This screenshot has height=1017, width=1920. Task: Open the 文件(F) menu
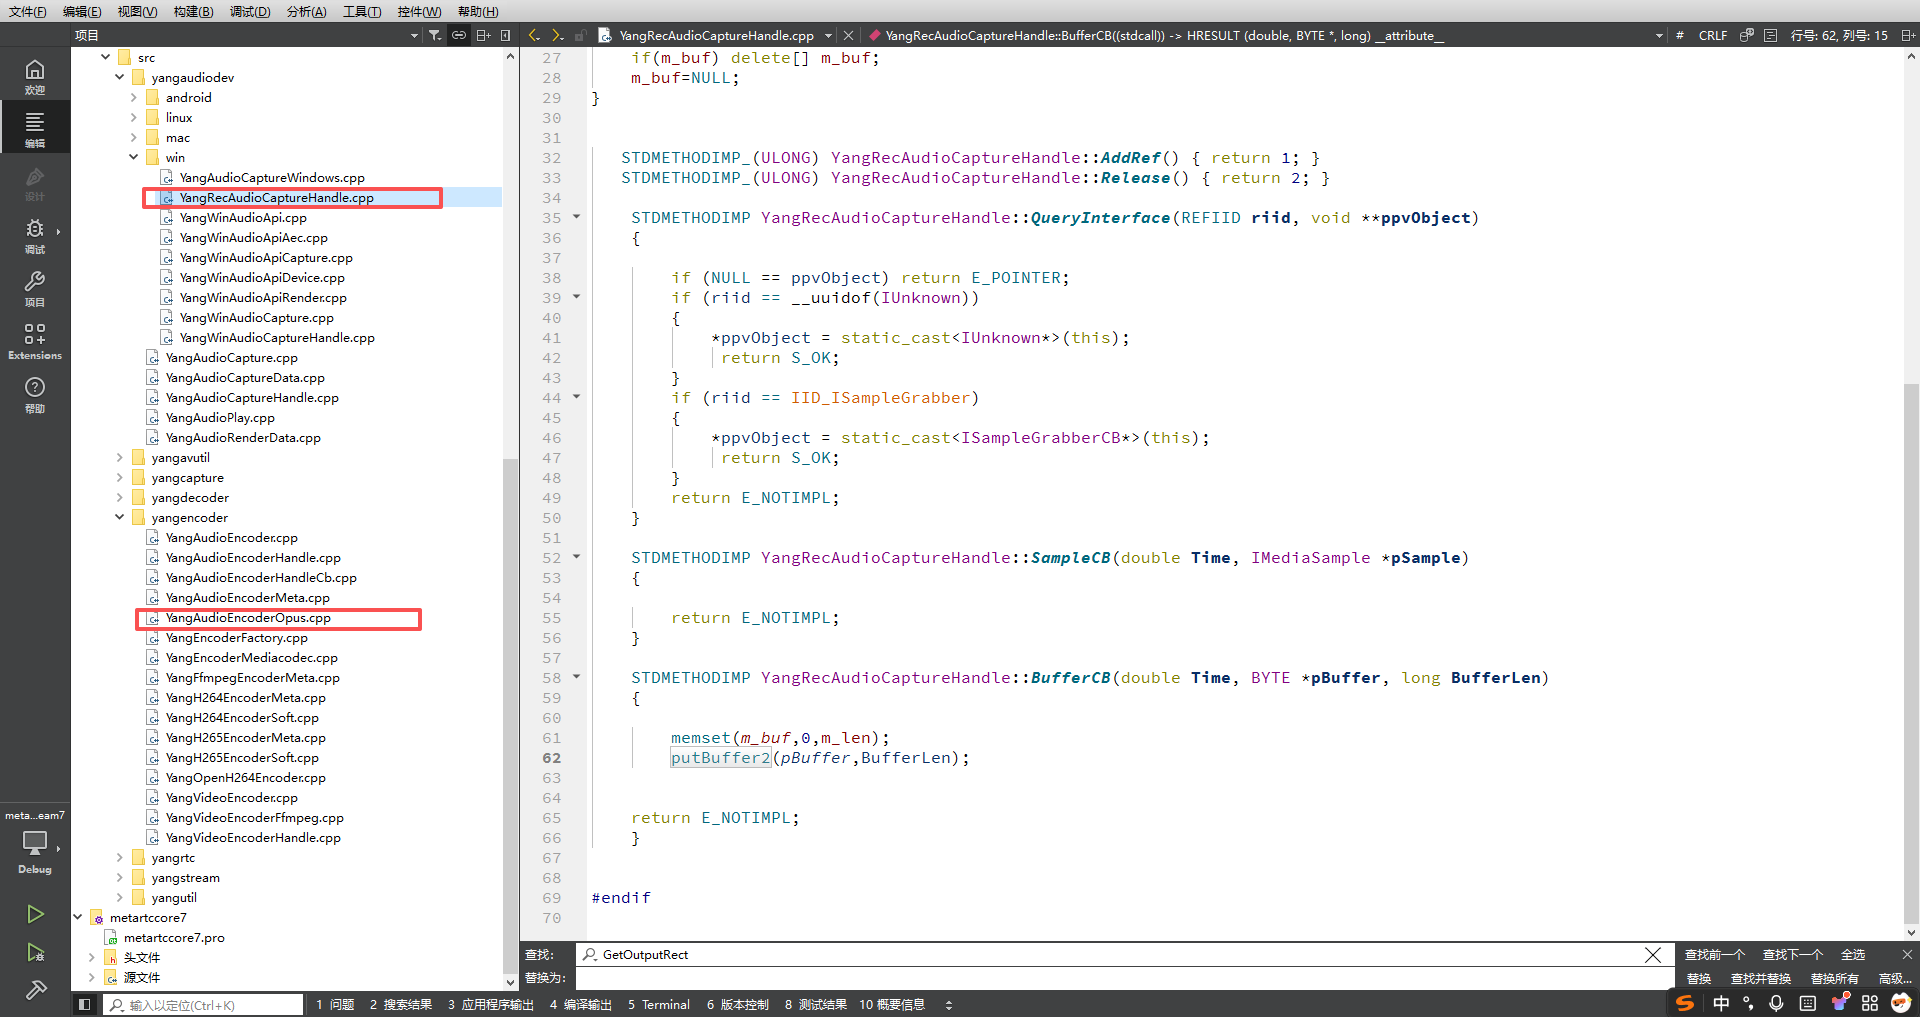27,11
